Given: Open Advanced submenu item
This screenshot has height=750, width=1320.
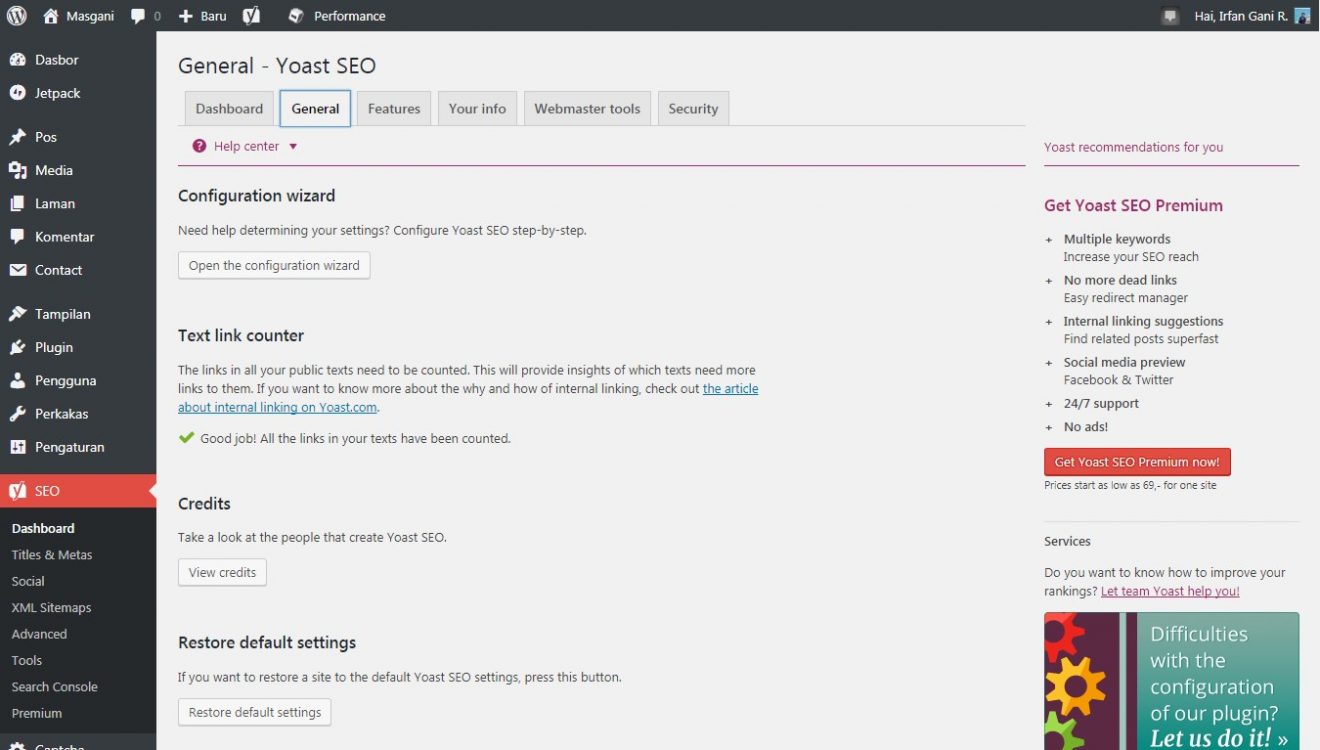Looking at the screenshot, I should pos(39,634).
